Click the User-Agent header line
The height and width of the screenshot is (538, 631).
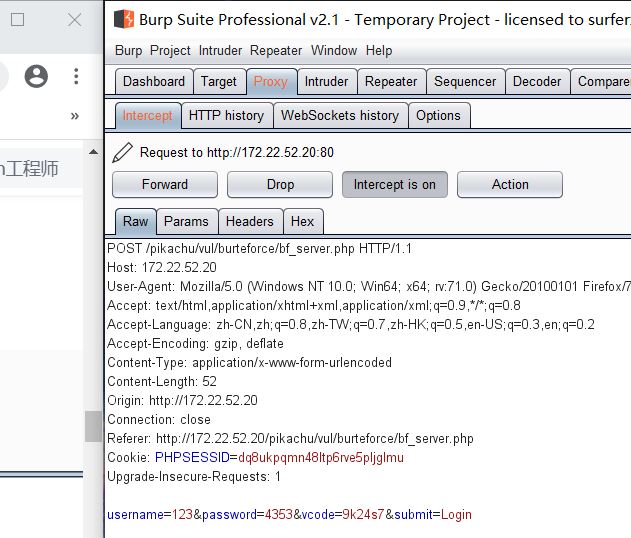[x=368, y=287]
